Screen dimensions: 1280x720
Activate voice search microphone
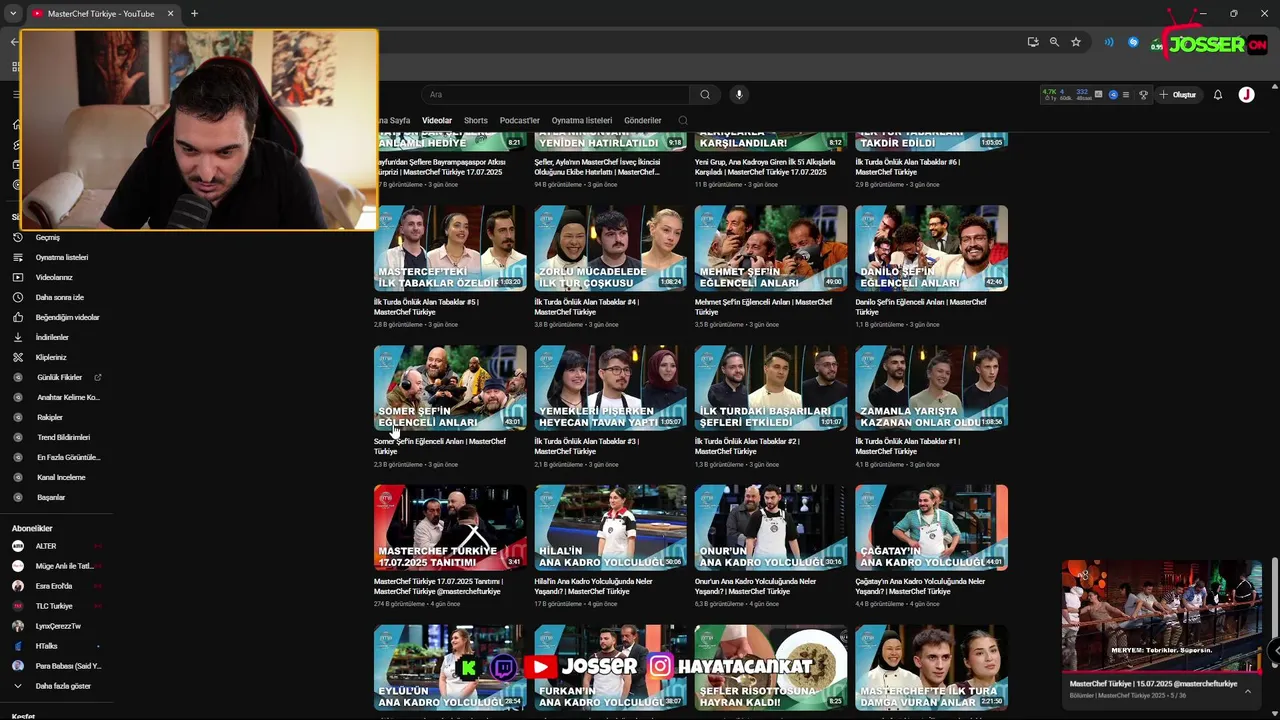click(x=739, y=95)
